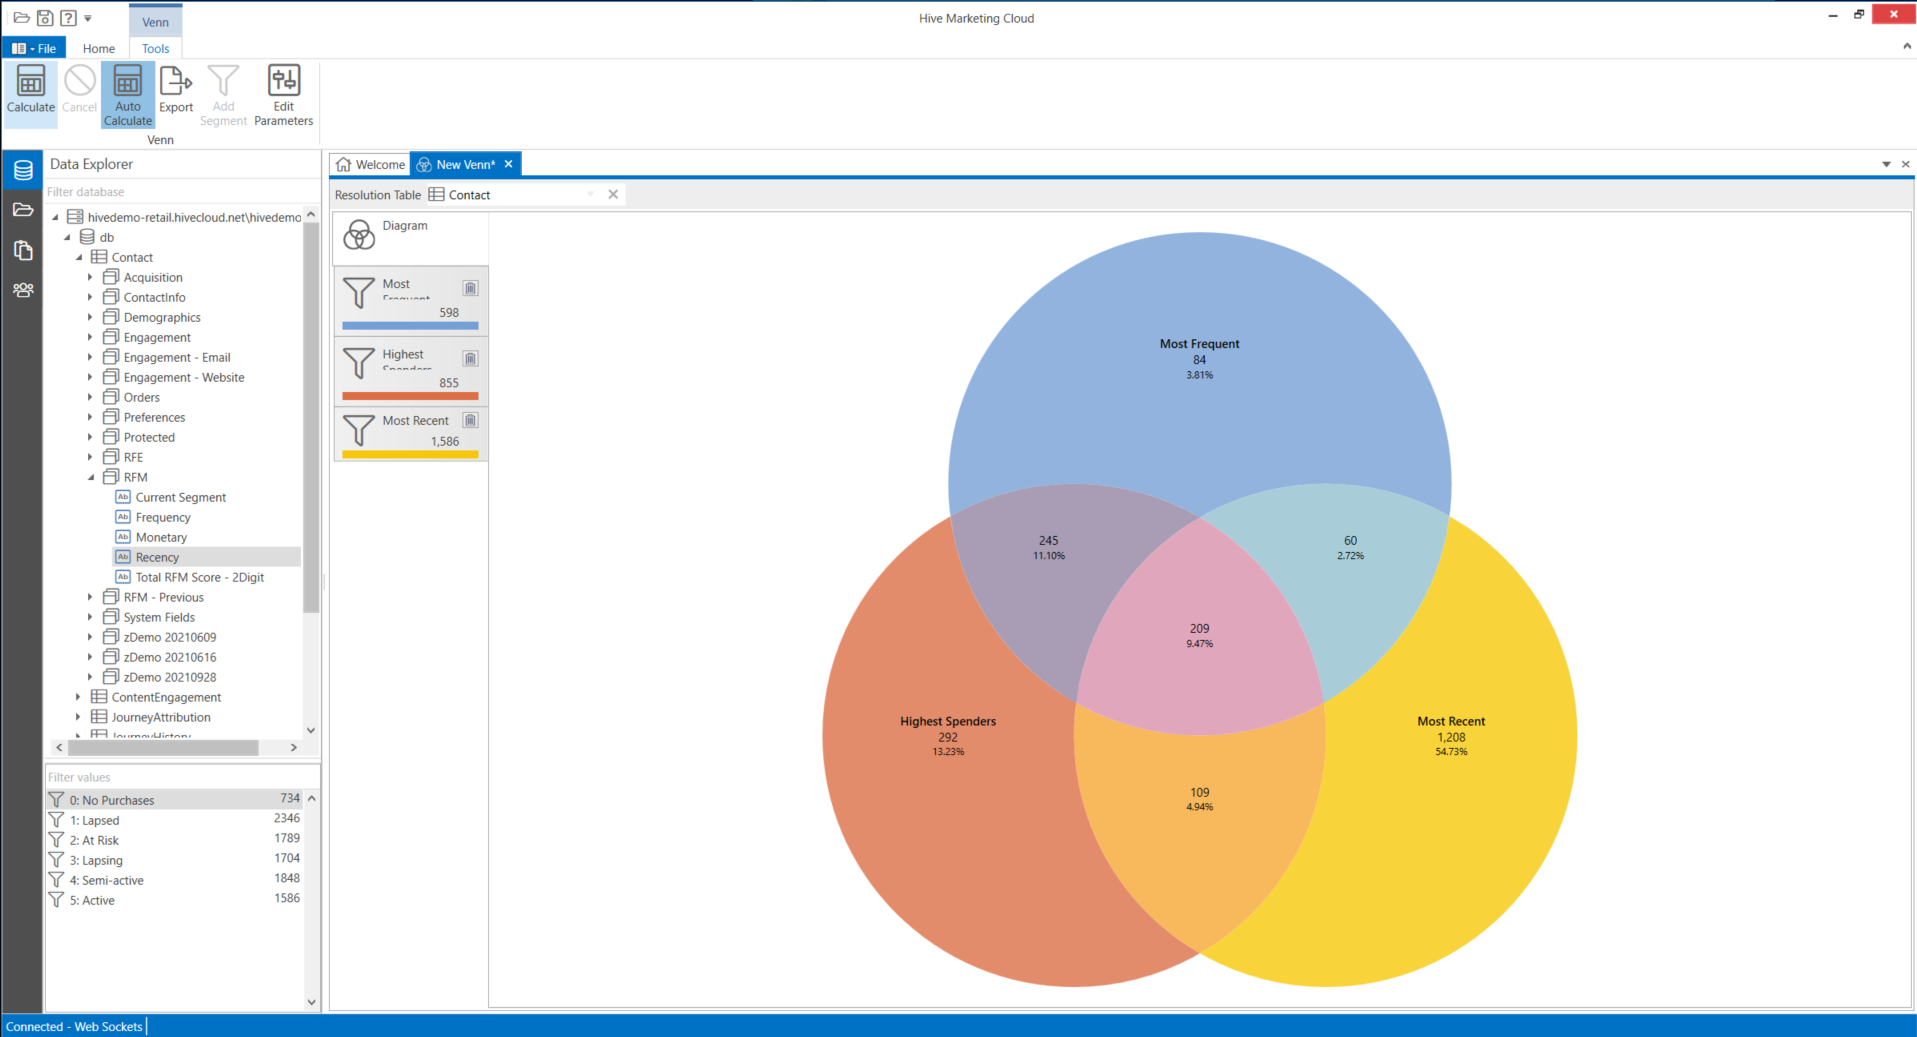Select the '0: No Purchases' value
Viewport: 1917px width, 1037px height.
tap(175, 799)
